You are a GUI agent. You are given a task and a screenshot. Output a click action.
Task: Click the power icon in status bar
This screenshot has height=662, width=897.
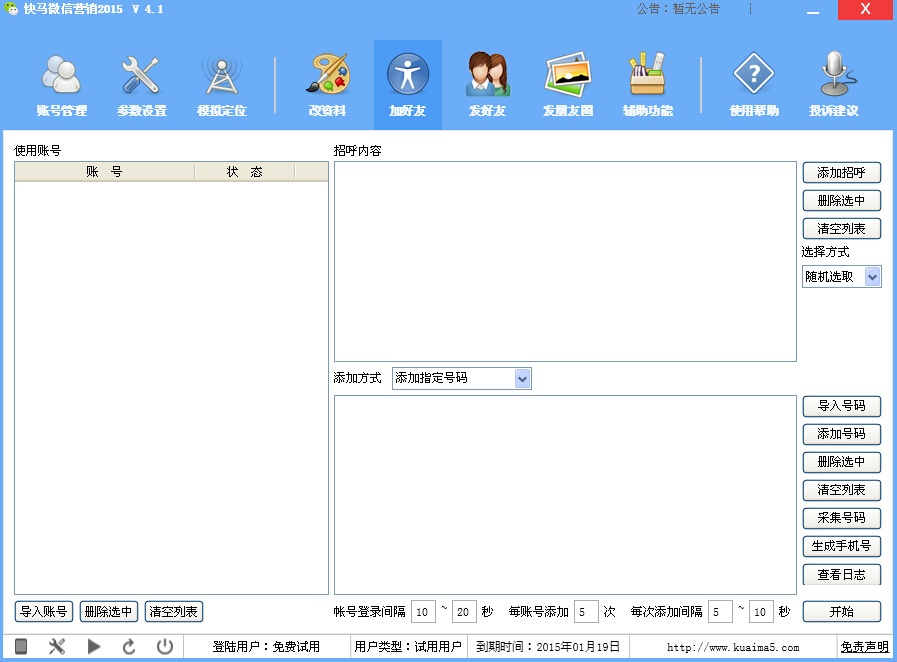(x=165, y=647)
